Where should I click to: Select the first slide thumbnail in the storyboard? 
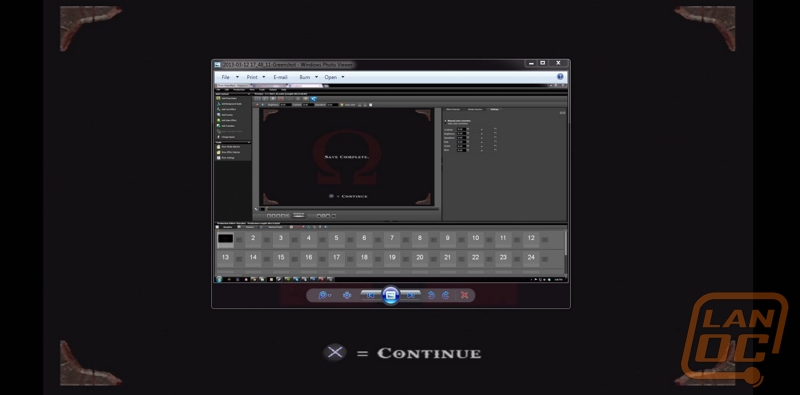click(x=225, y=238)
